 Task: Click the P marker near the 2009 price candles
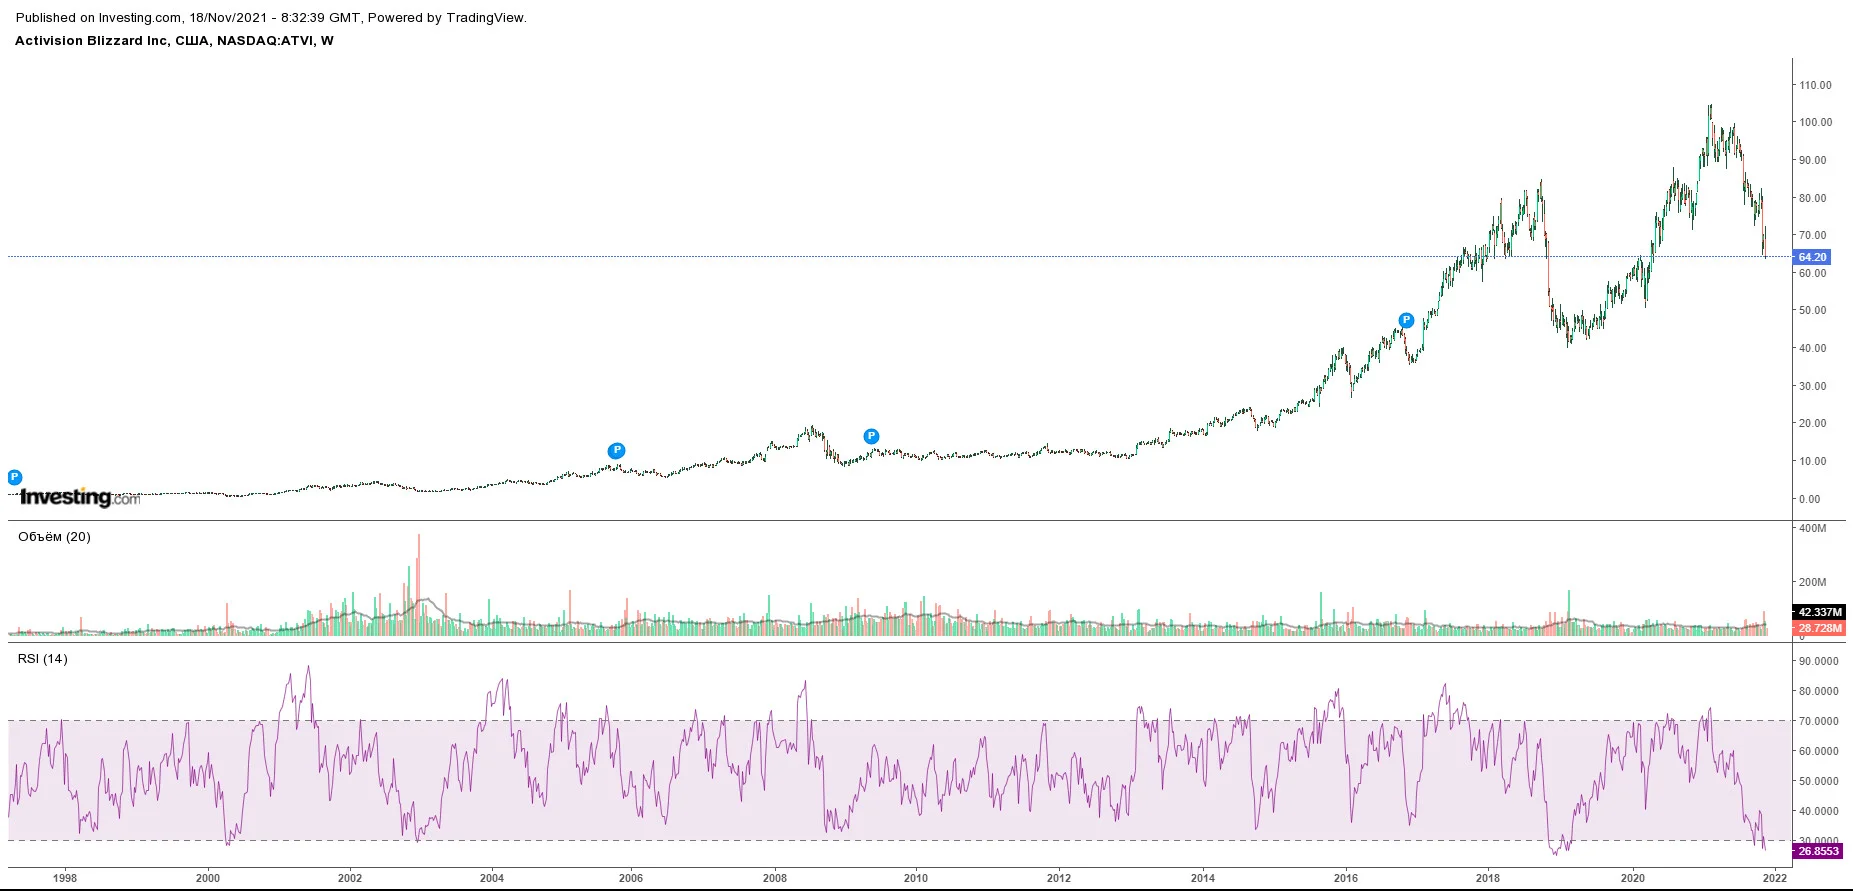tap(871, 436)
